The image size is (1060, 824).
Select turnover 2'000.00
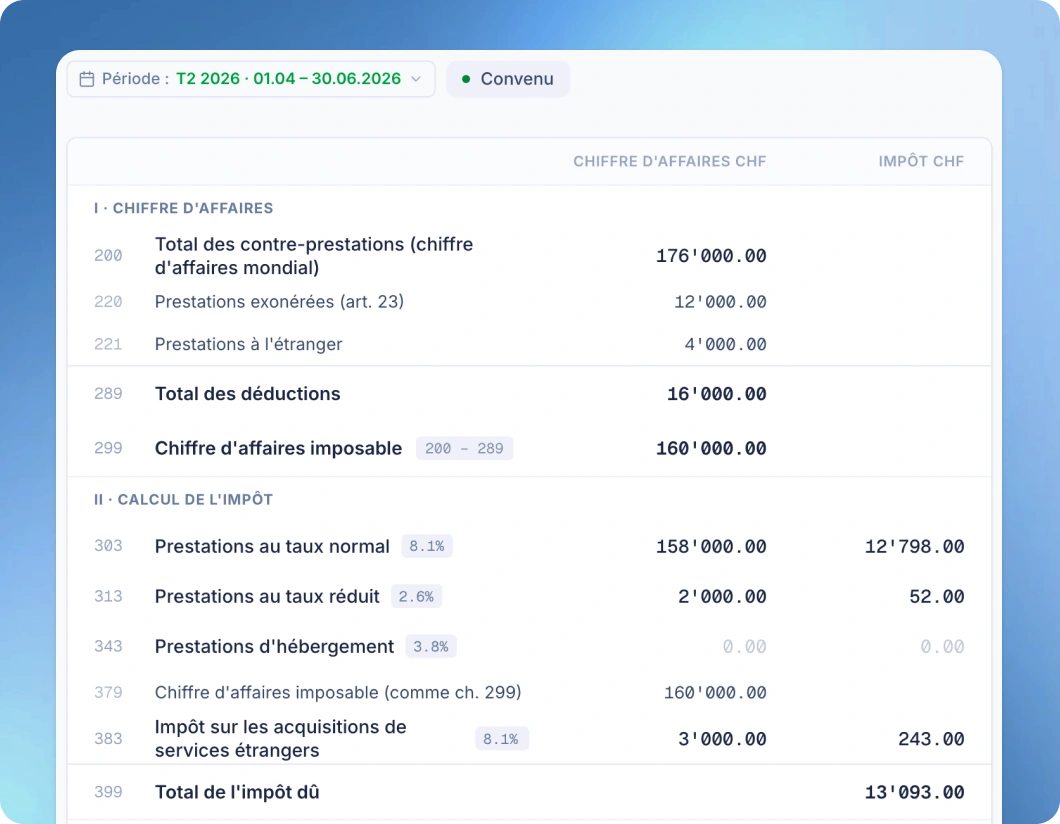click(722, 597)
